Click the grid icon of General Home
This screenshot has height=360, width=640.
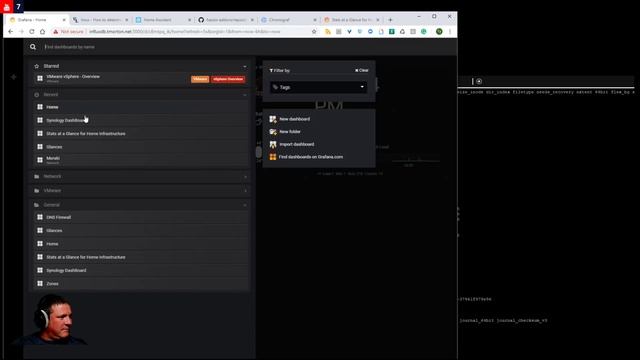40,244
